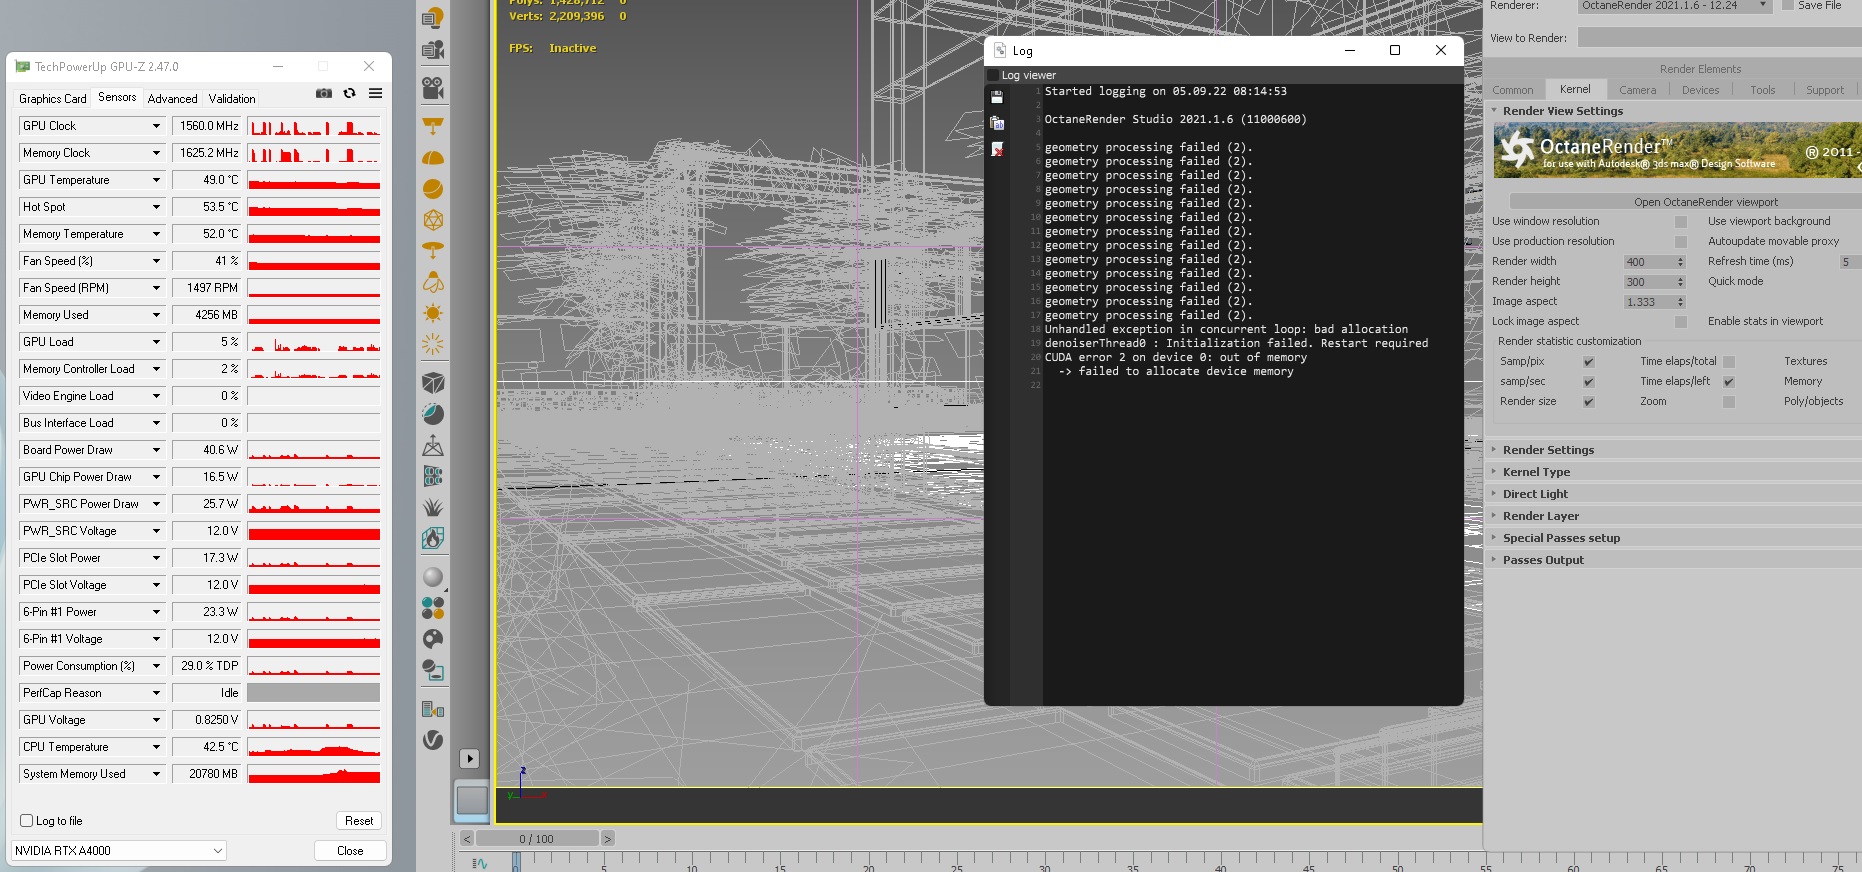The image size is (1862, 872).
Task: Toggle Lock image aspect checkbox
Action: [x=1680, y=322]
